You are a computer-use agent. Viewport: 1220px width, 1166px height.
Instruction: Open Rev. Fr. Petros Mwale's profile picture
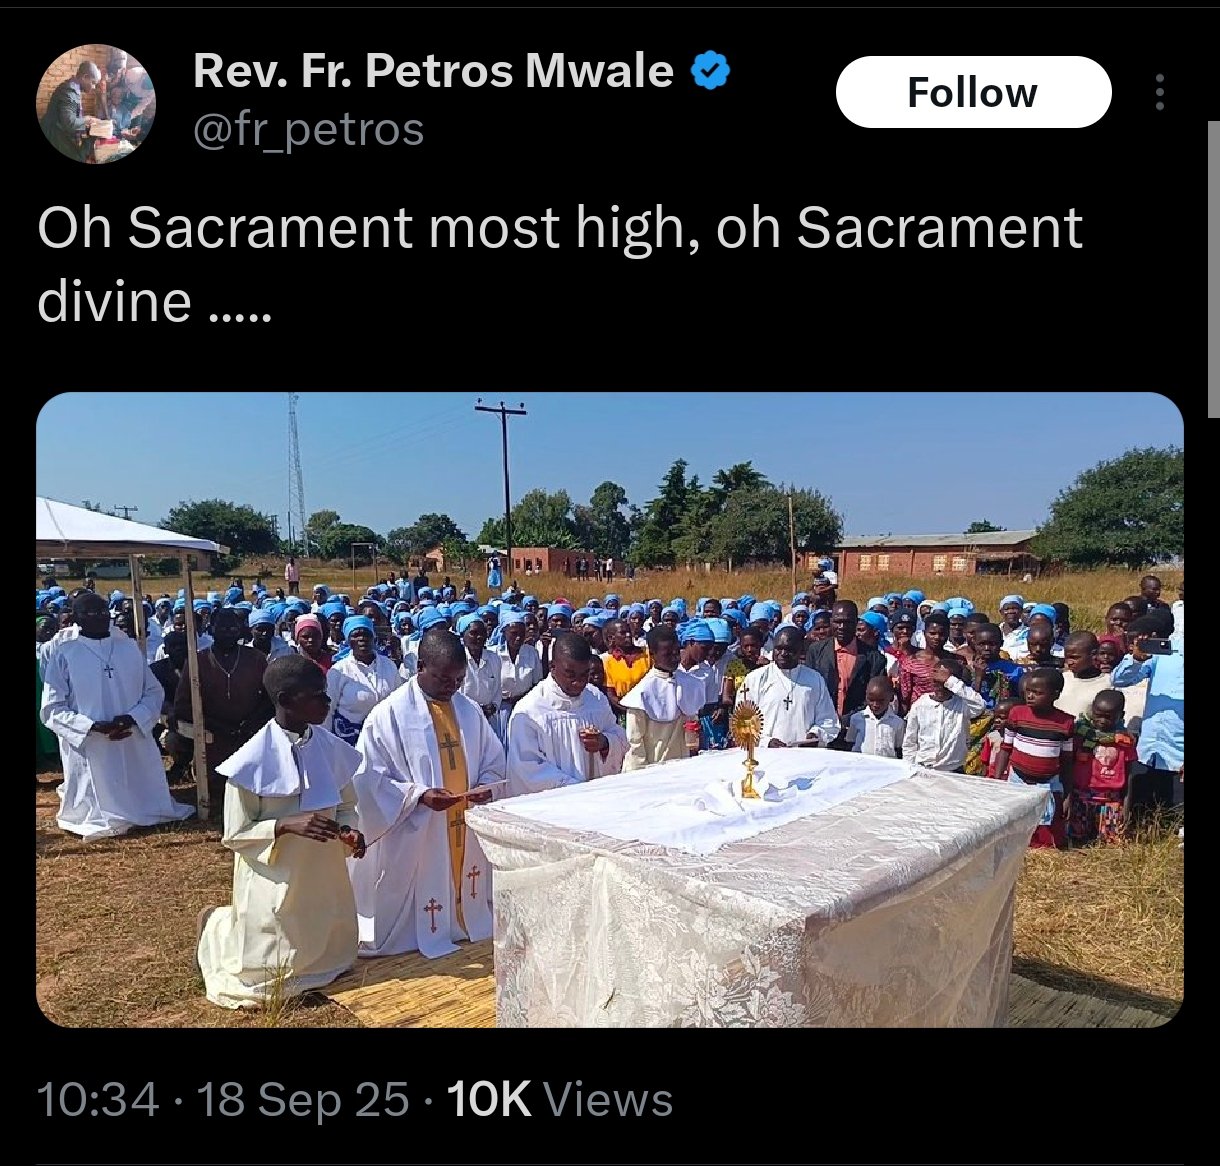(96, 103)
